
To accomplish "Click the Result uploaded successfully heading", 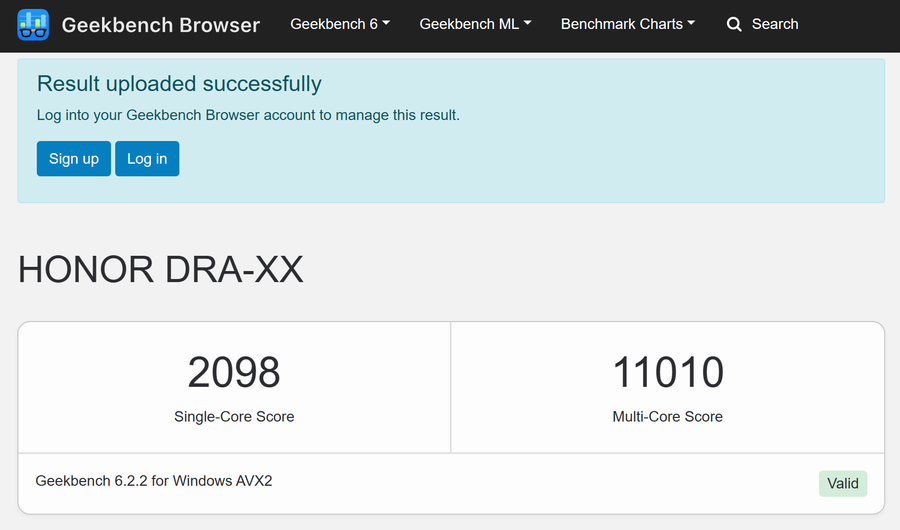I will (179, 84).
